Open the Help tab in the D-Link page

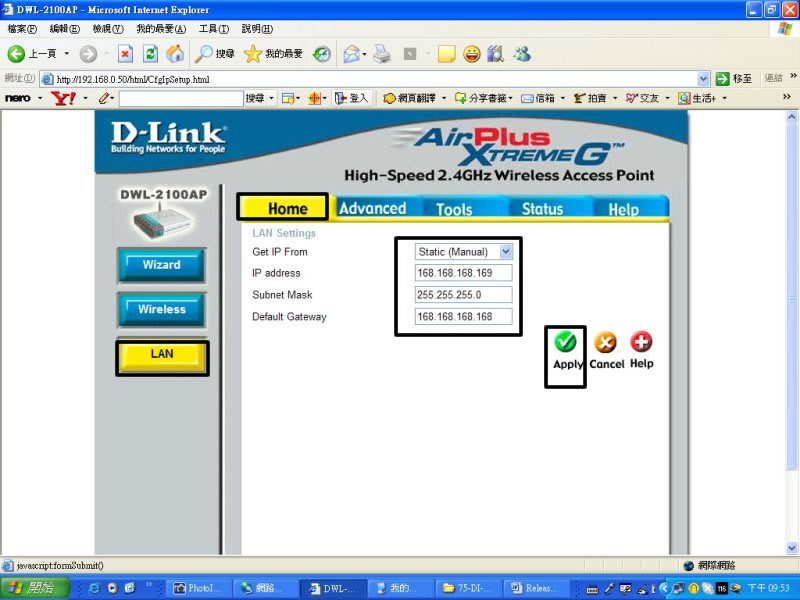tap(623, 209)
